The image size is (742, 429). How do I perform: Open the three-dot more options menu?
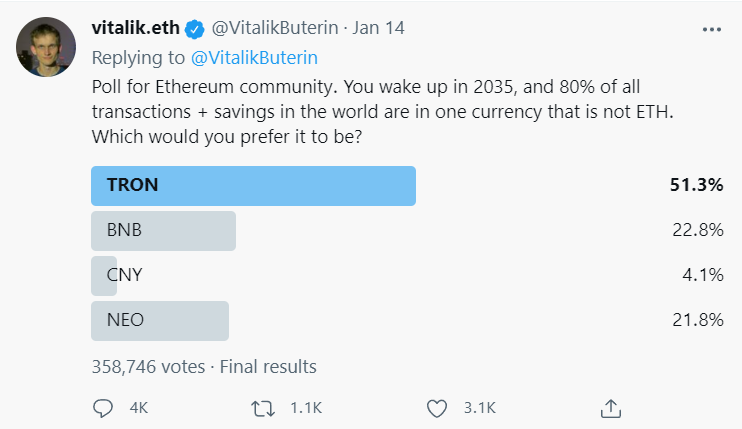click(712, 29)
